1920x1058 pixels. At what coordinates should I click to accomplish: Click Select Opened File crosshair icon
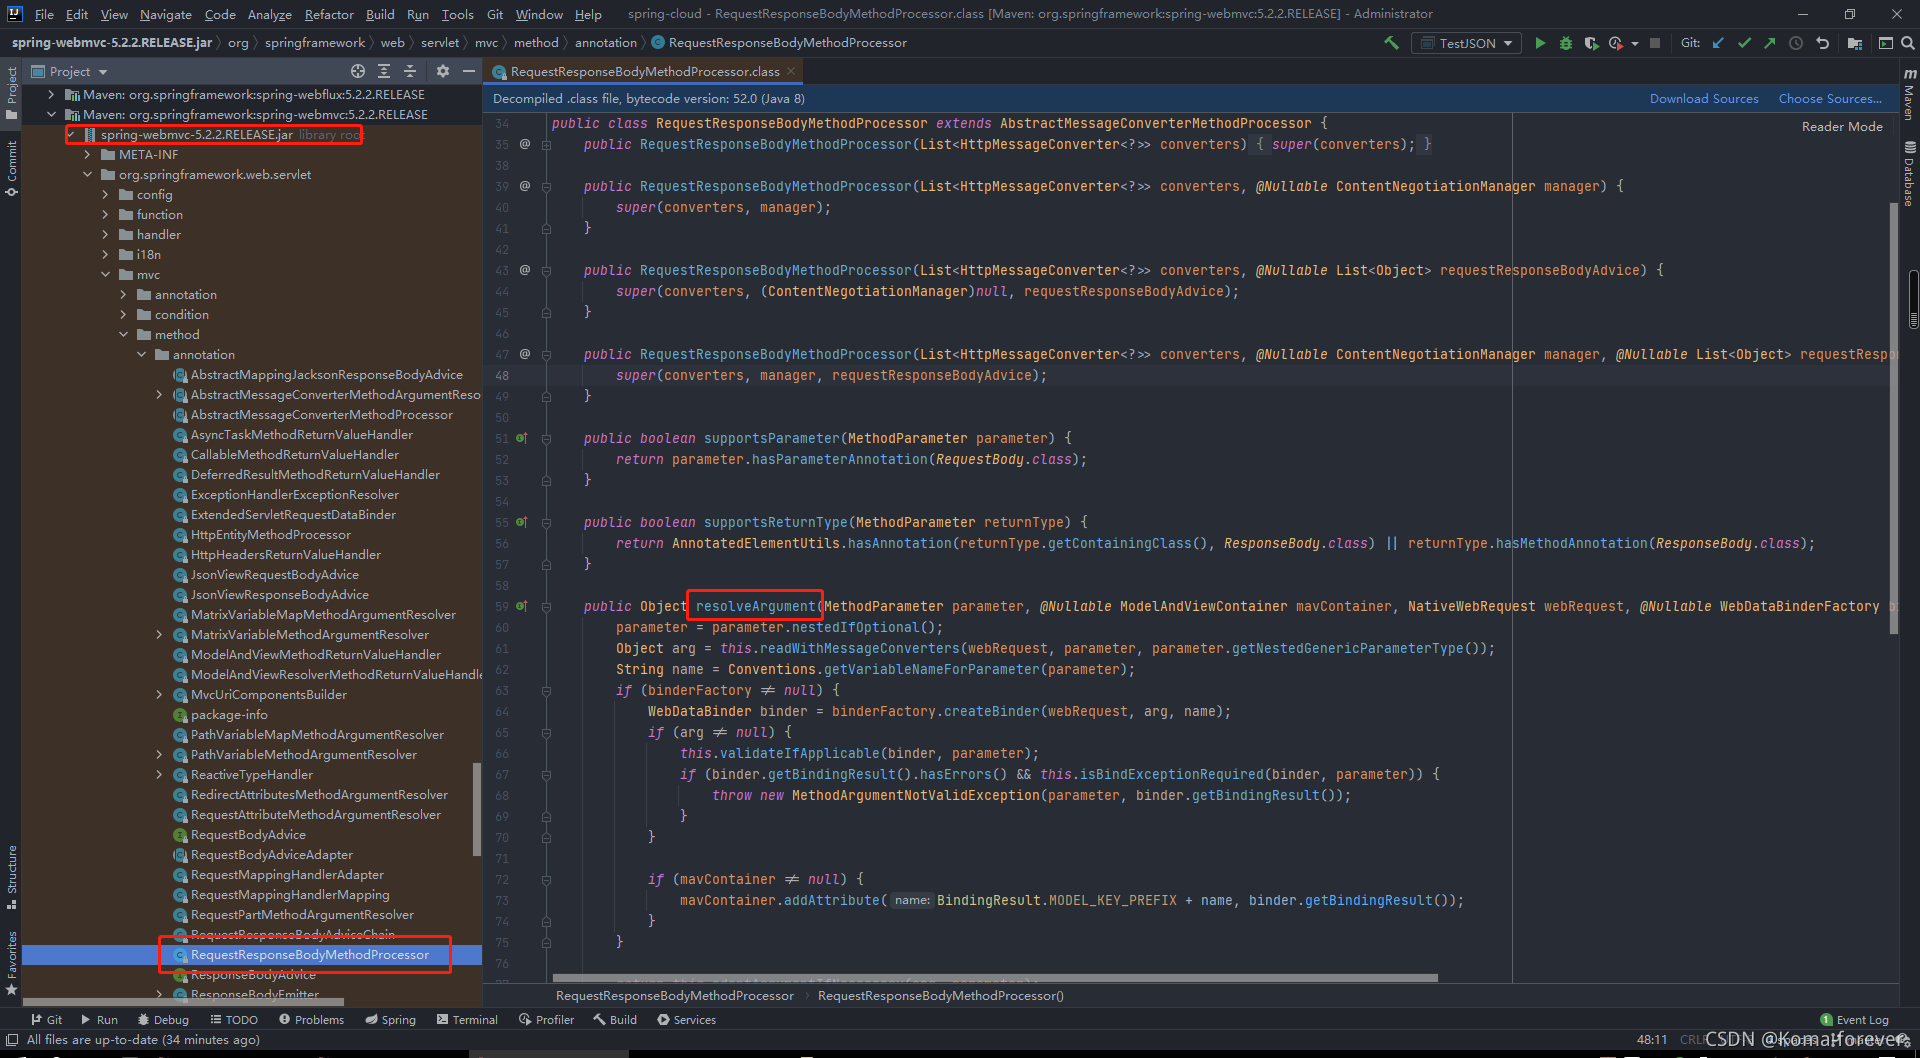[358, 71]
